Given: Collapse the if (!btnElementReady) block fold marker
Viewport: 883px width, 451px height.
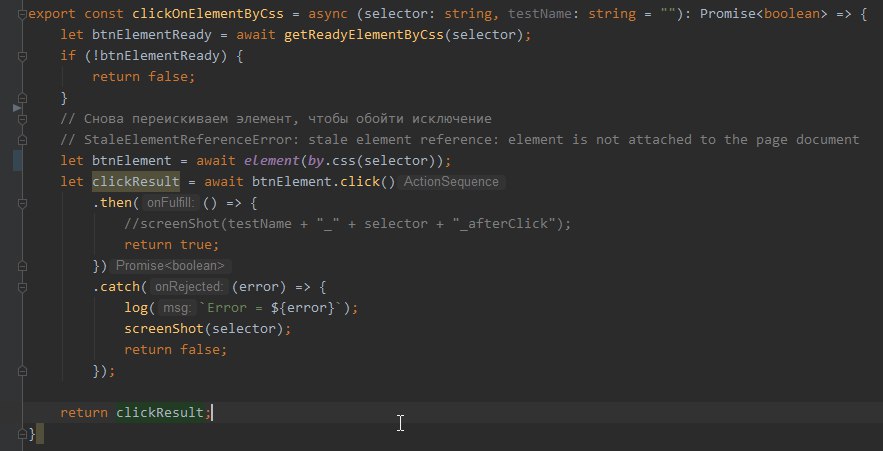Looking at the screenshot, I should click(x=23, y=56).
